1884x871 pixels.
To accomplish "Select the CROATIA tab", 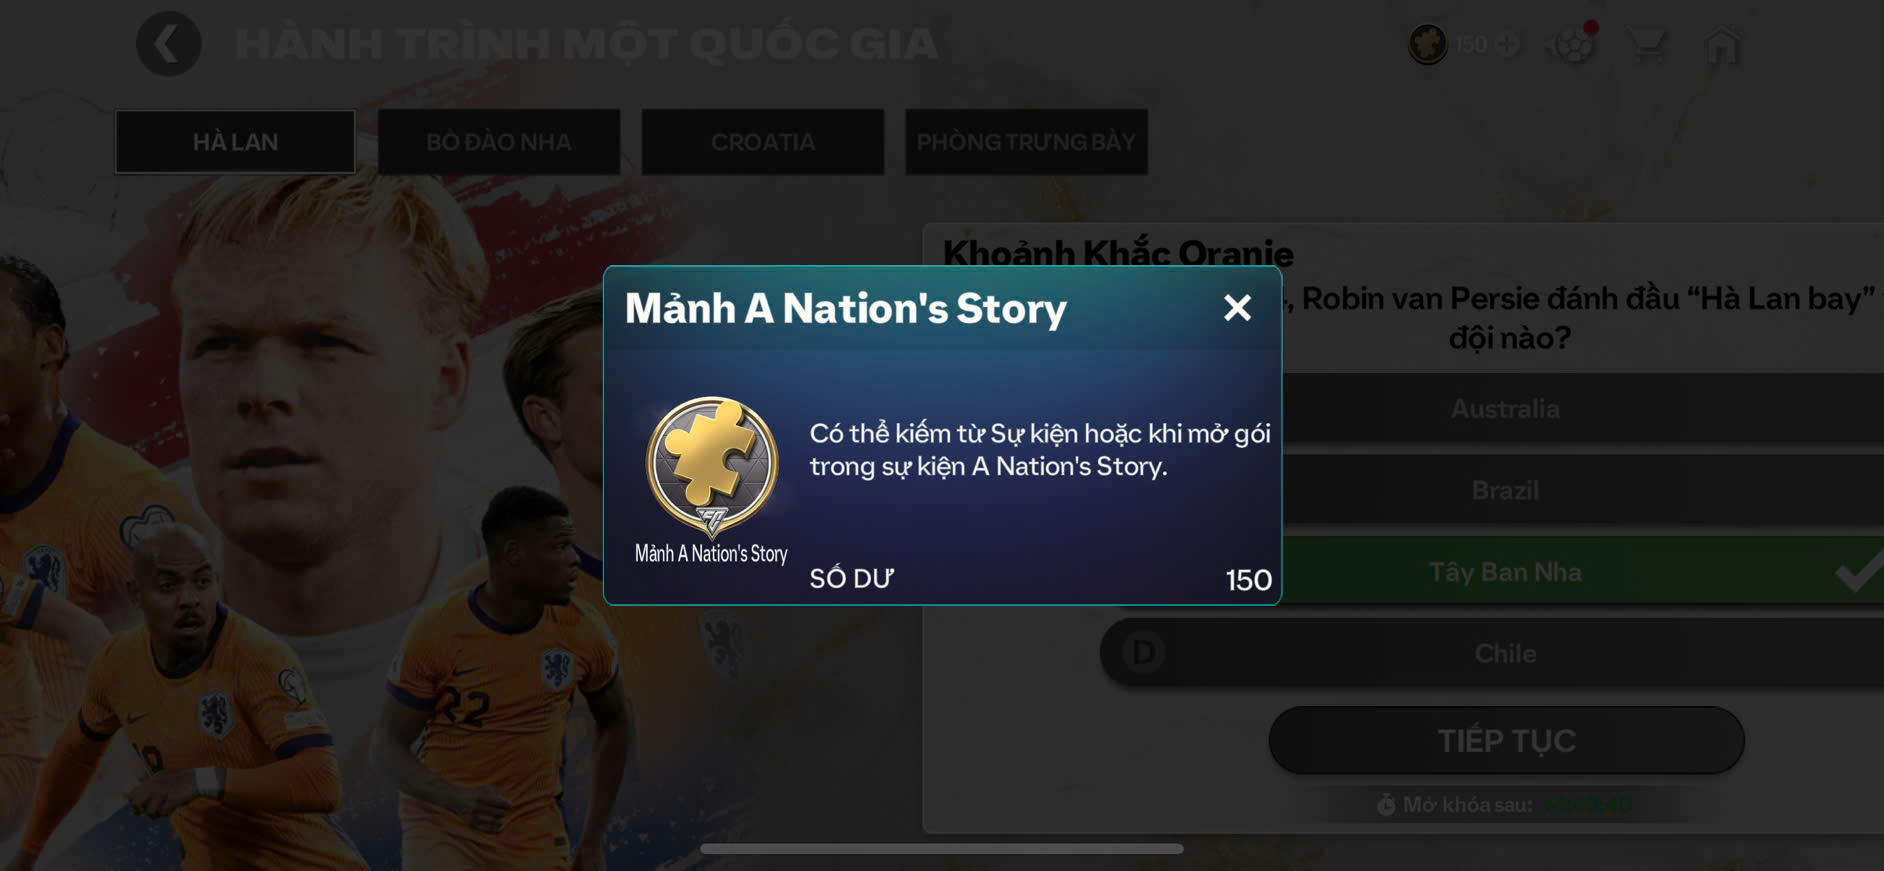I will coord(763,142).
